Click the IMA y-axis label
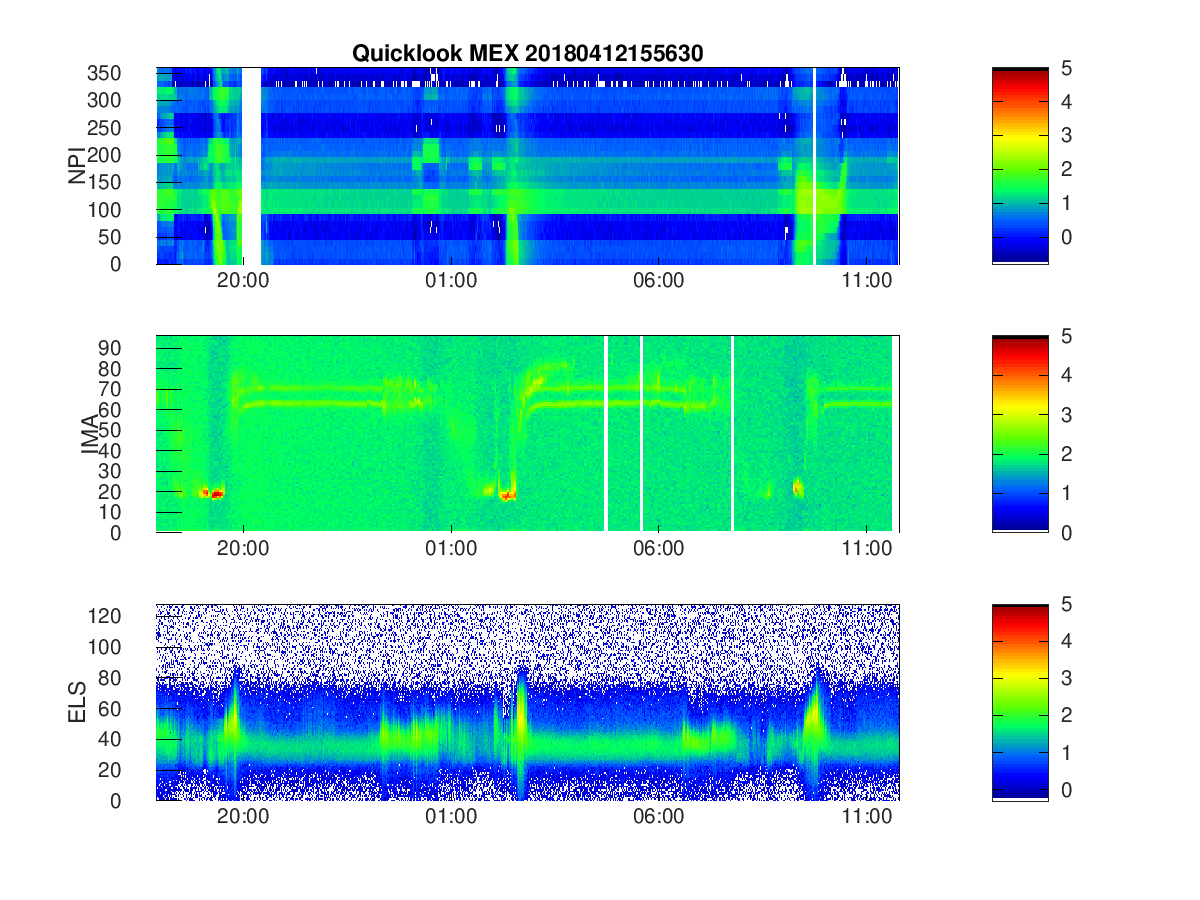1200x900 pixels. [89, 434]
